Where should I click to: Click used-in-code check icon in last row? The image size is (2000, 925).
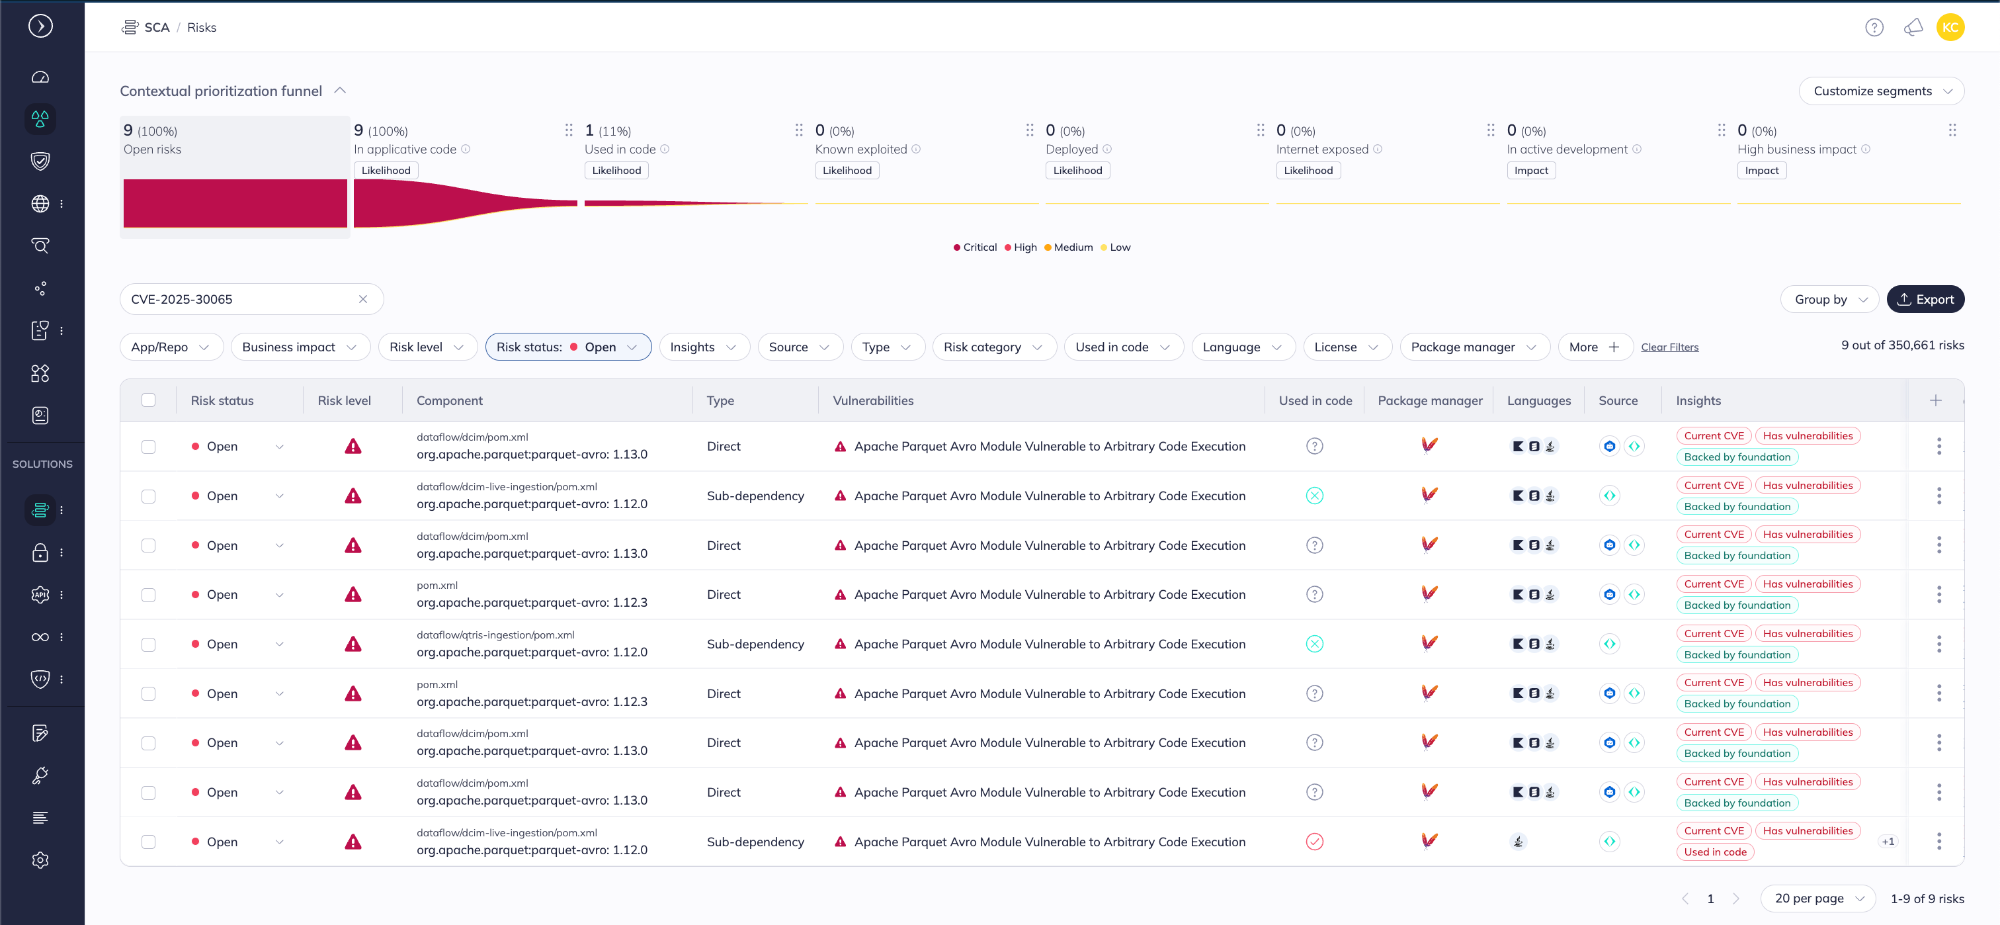pos(1315,842)
